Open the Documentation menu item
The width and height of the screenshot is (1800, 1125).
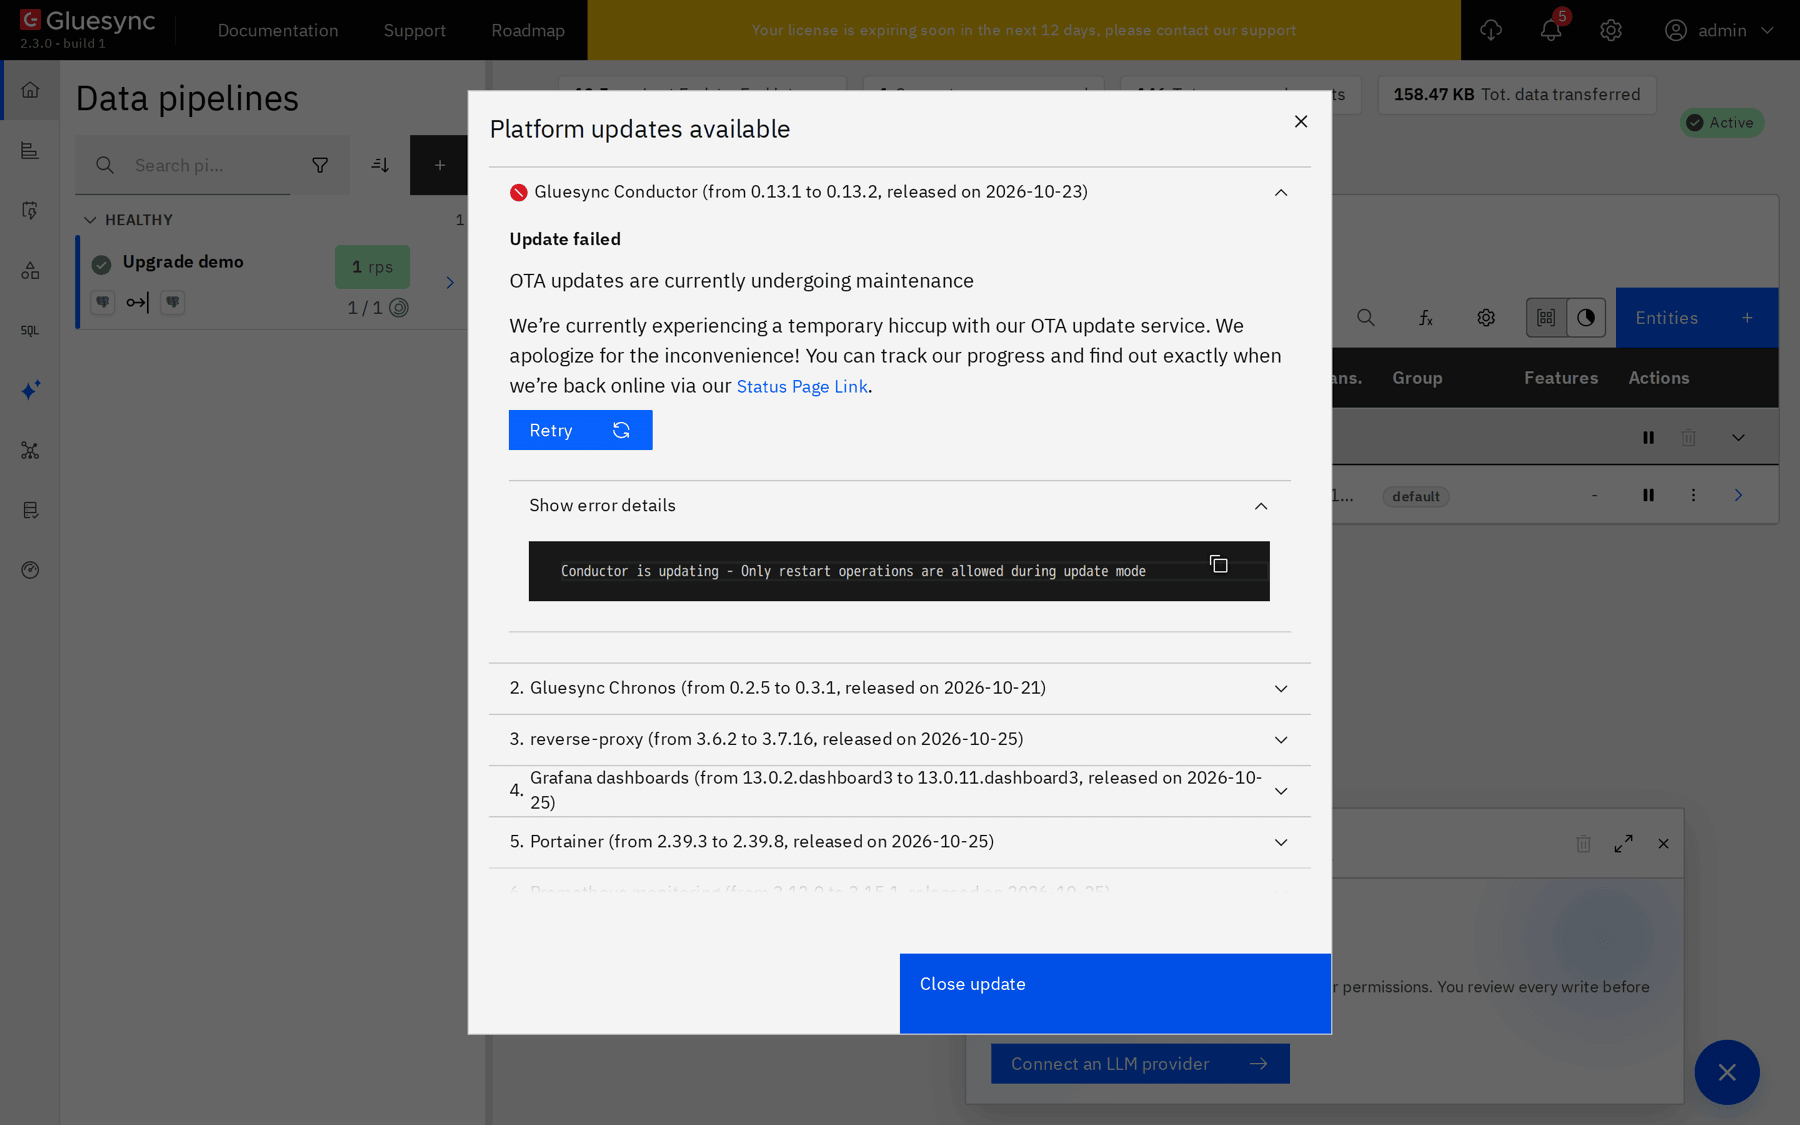278,30
